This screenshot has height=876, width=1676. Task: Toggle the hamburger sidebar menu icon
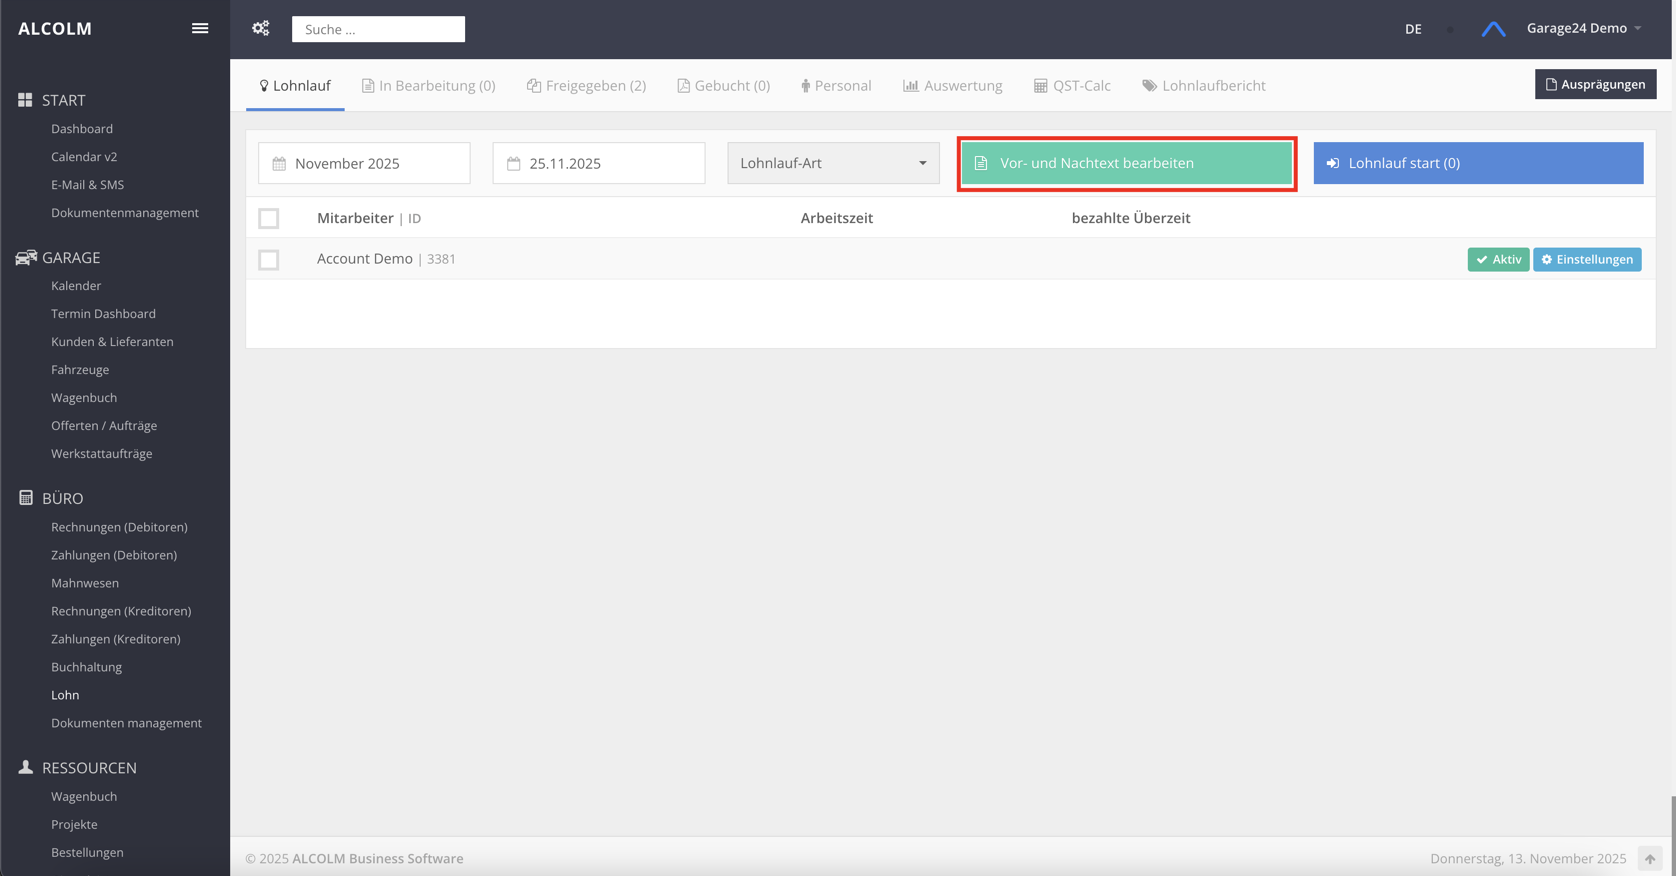pos(200,29)
